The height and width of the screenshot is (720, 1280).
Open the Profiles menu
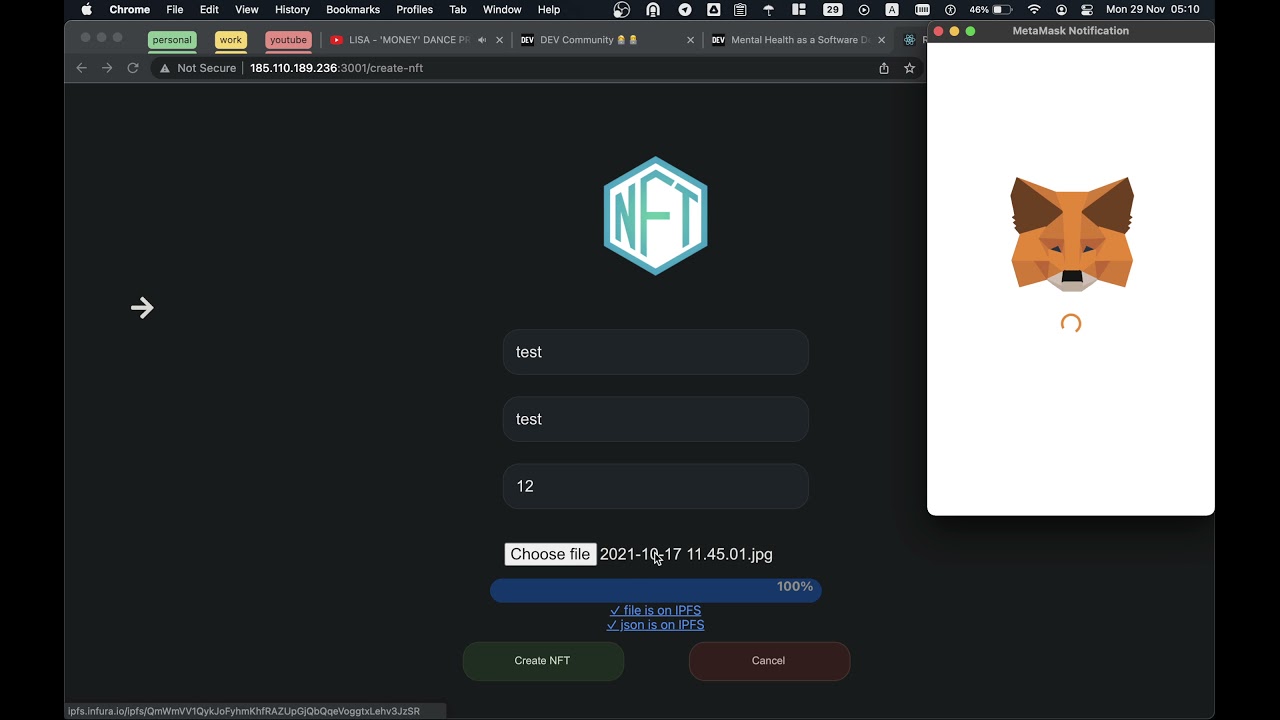(x=414, y=10)
